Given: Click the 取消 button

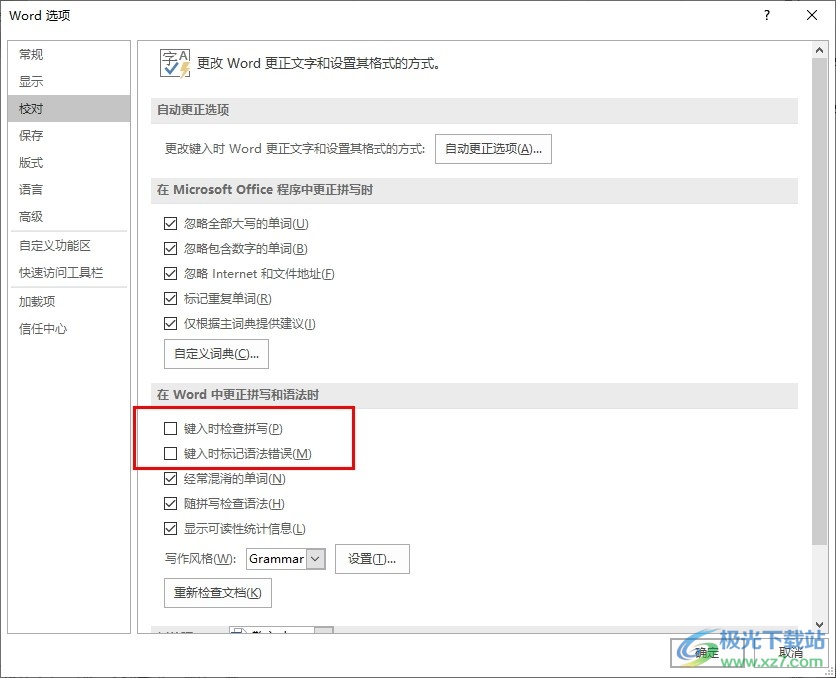Looking at the screenshot, I should pyautogui.click(x=791, y=652).
